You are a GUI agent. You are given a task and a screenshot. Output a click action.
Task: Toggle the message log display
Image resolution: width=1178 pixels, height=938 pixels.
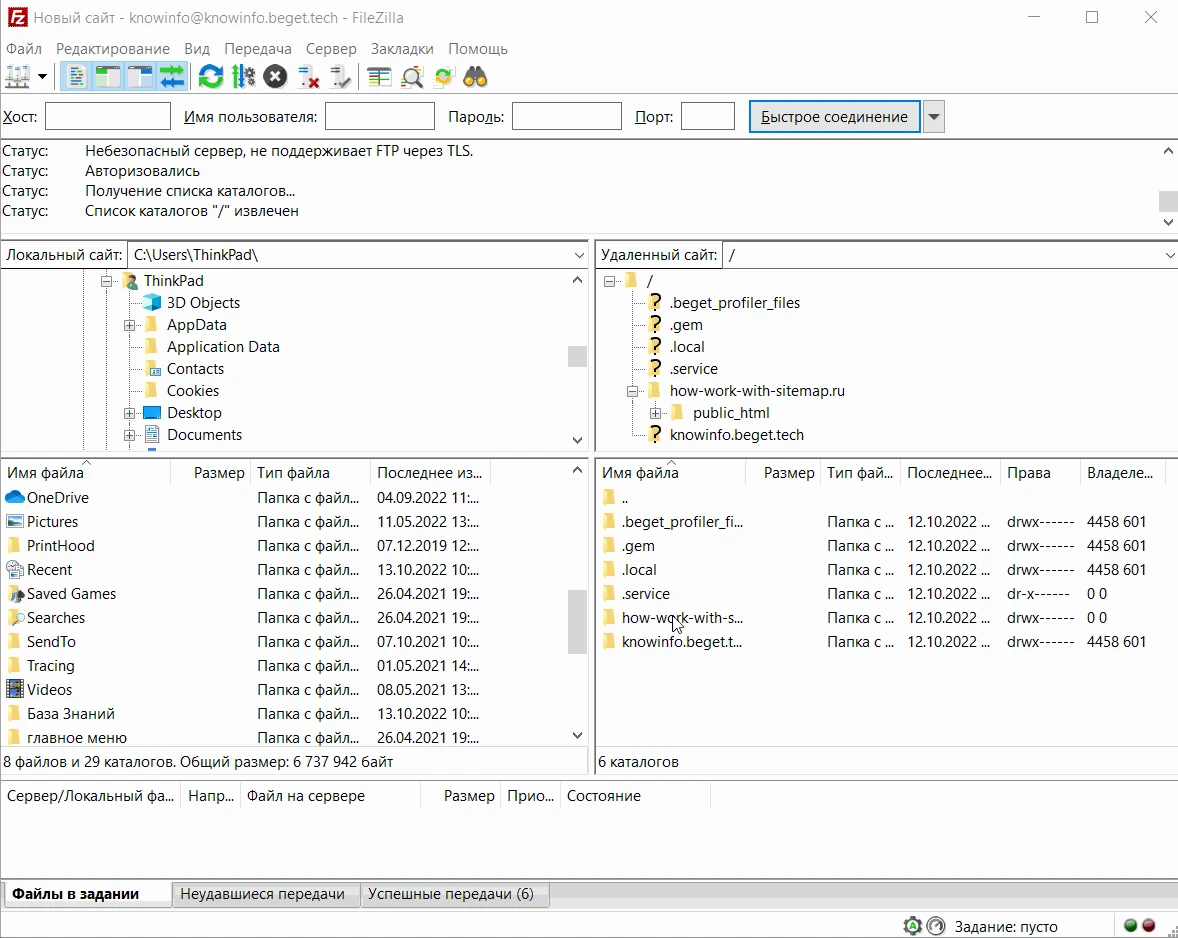coord(76,76)
